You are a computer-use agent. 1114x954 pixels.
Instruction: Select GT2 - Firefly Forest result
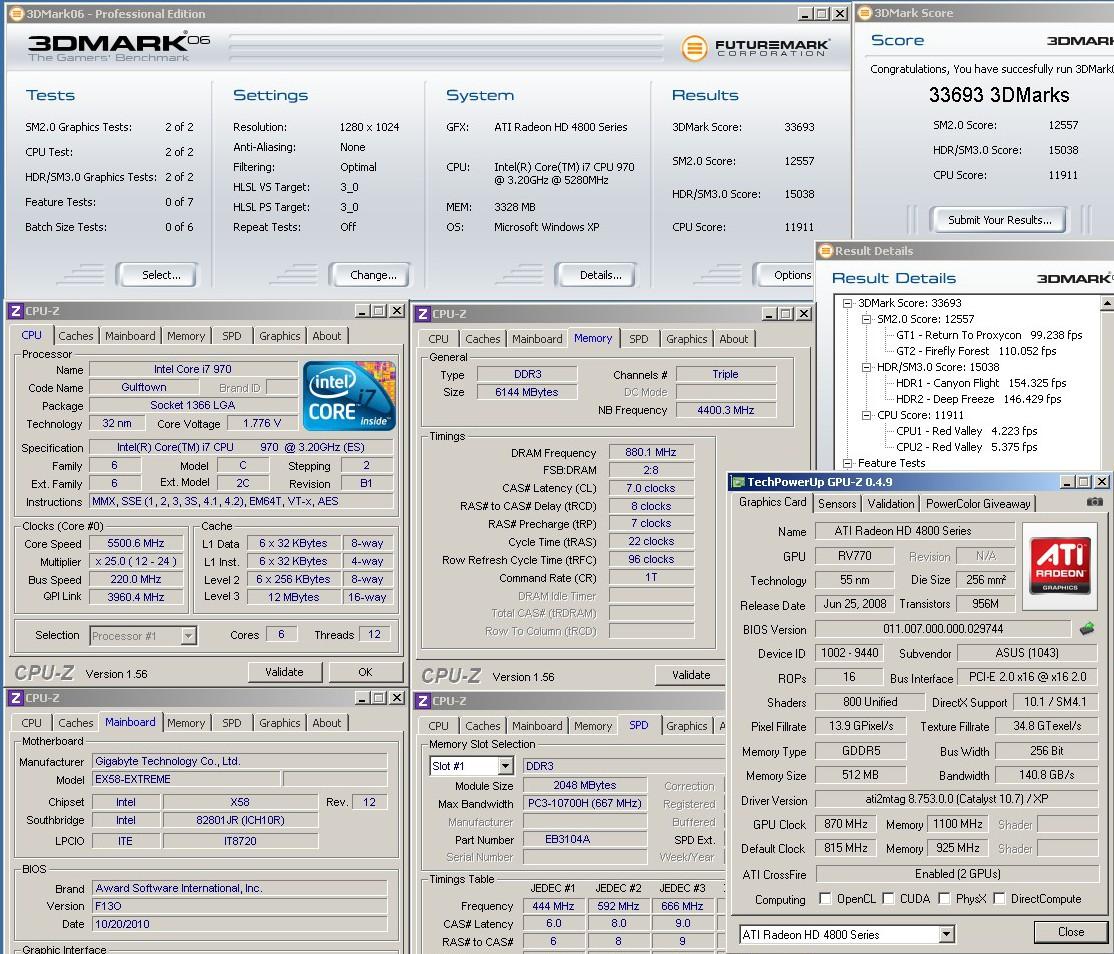(x=976, y=351)
